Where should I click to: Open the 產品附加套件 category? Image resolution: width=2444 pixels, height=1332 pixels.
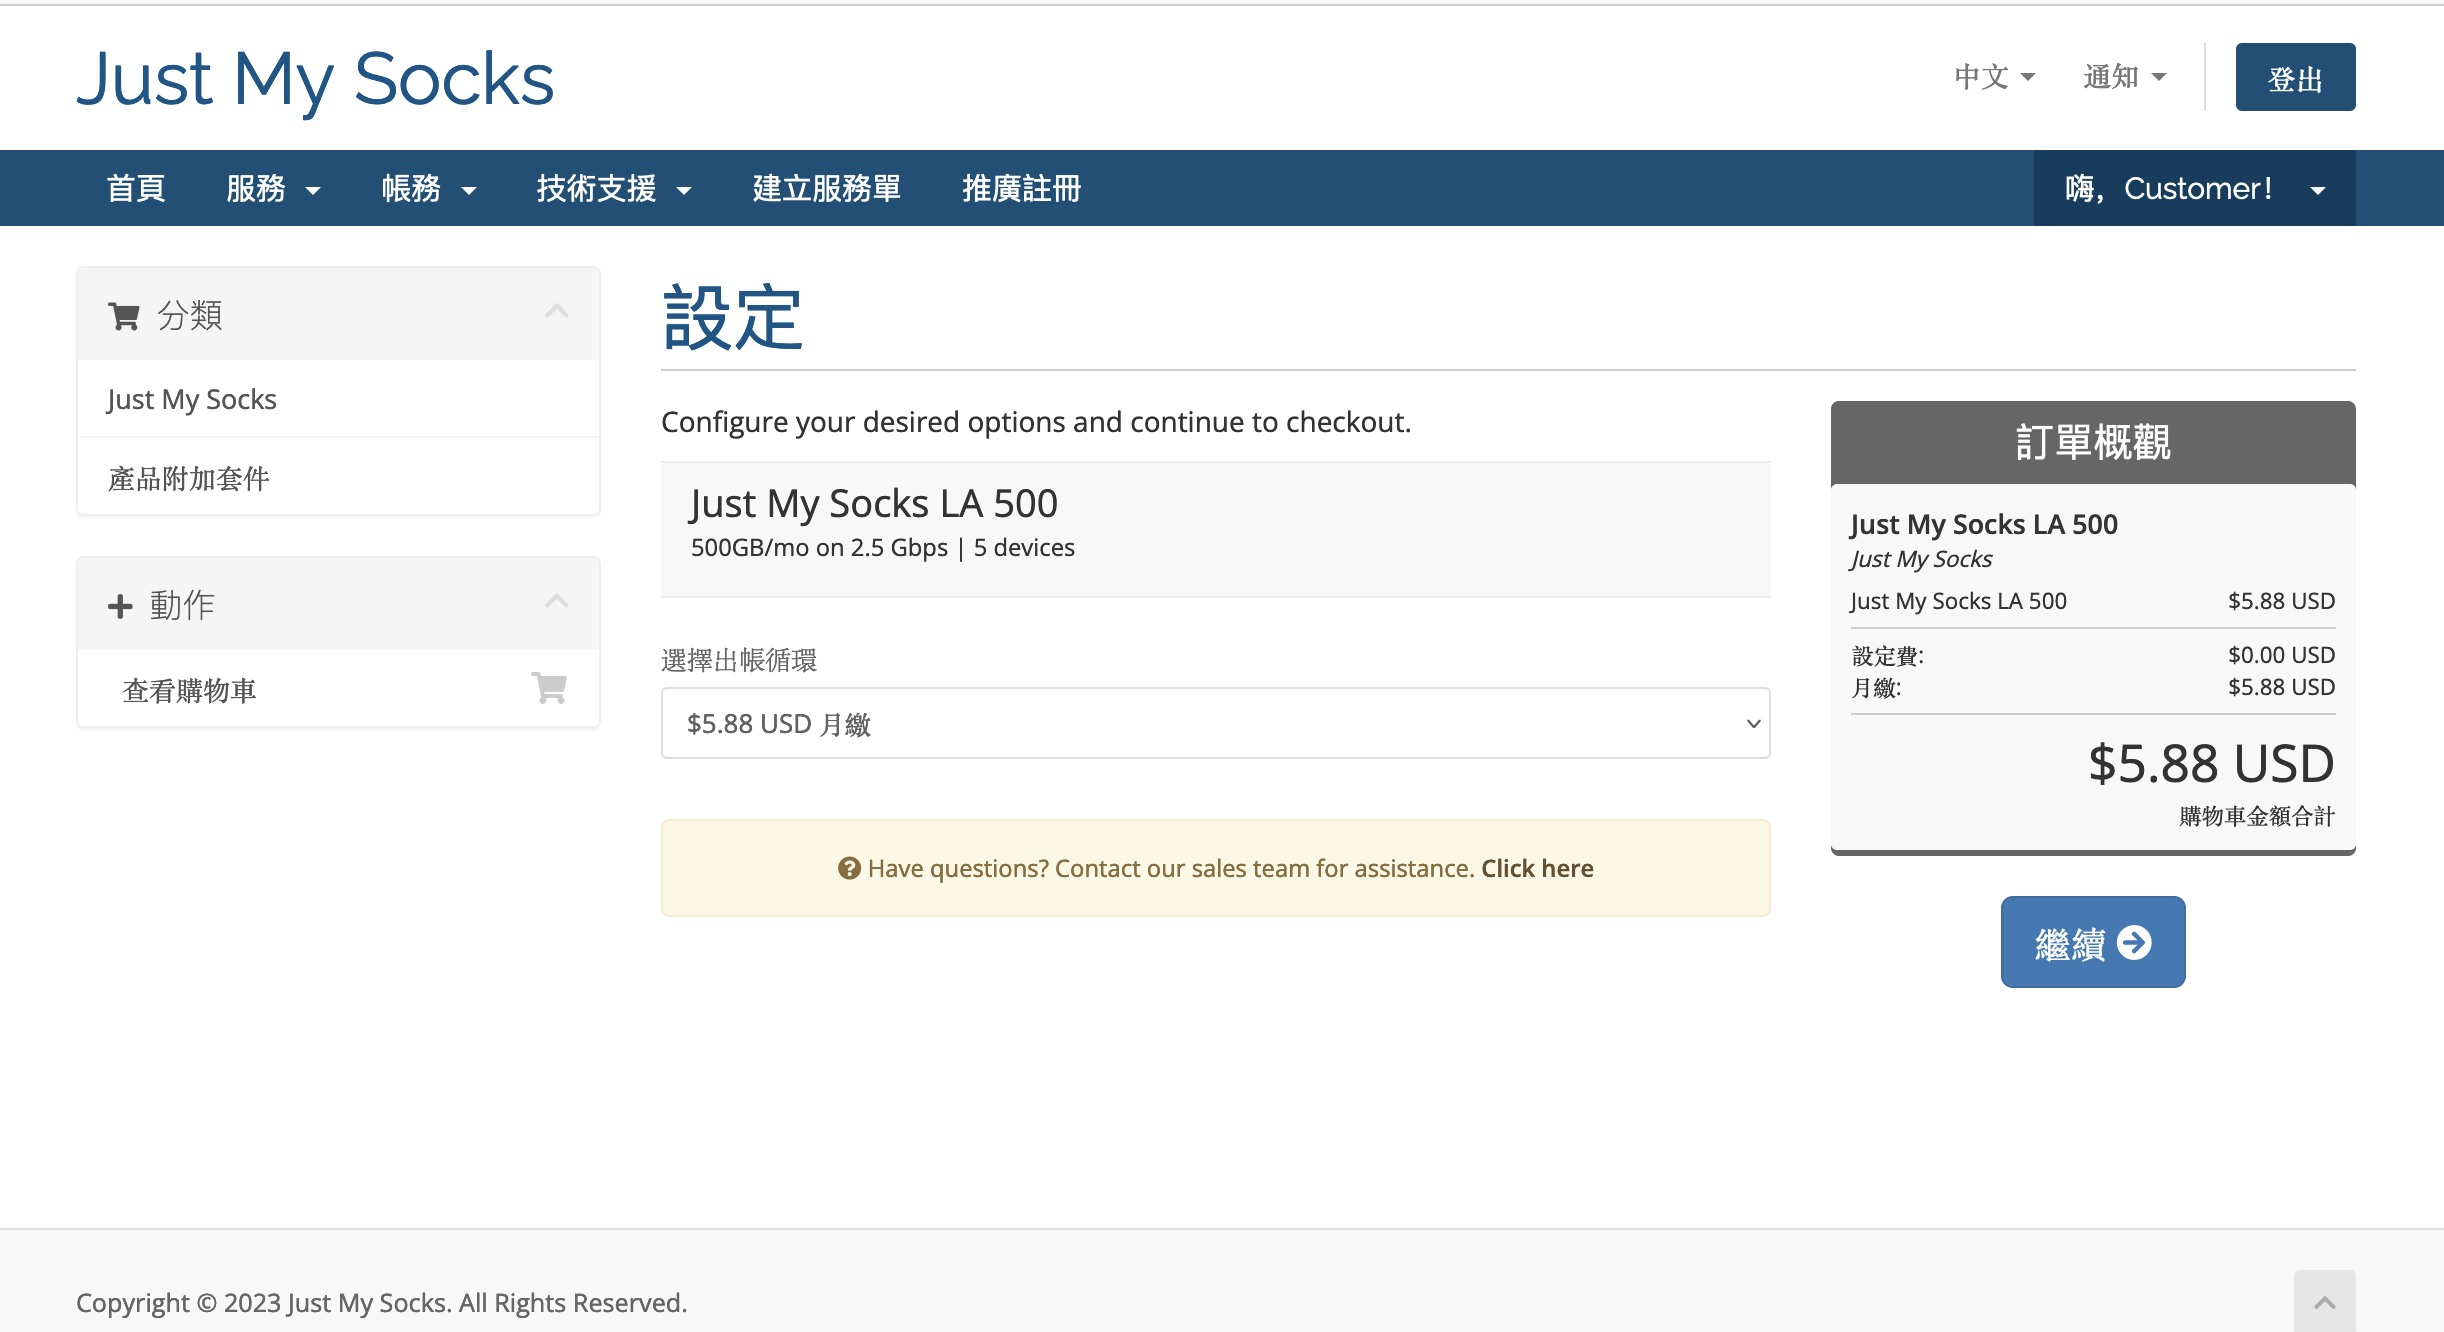tap(187, 478)
